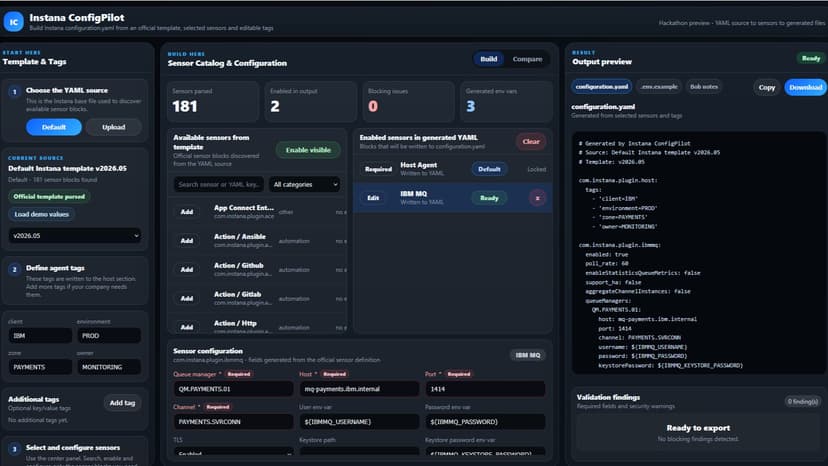Click the Port field 1414
Screen dimensions: 828x466
click(x=485, y=389)
